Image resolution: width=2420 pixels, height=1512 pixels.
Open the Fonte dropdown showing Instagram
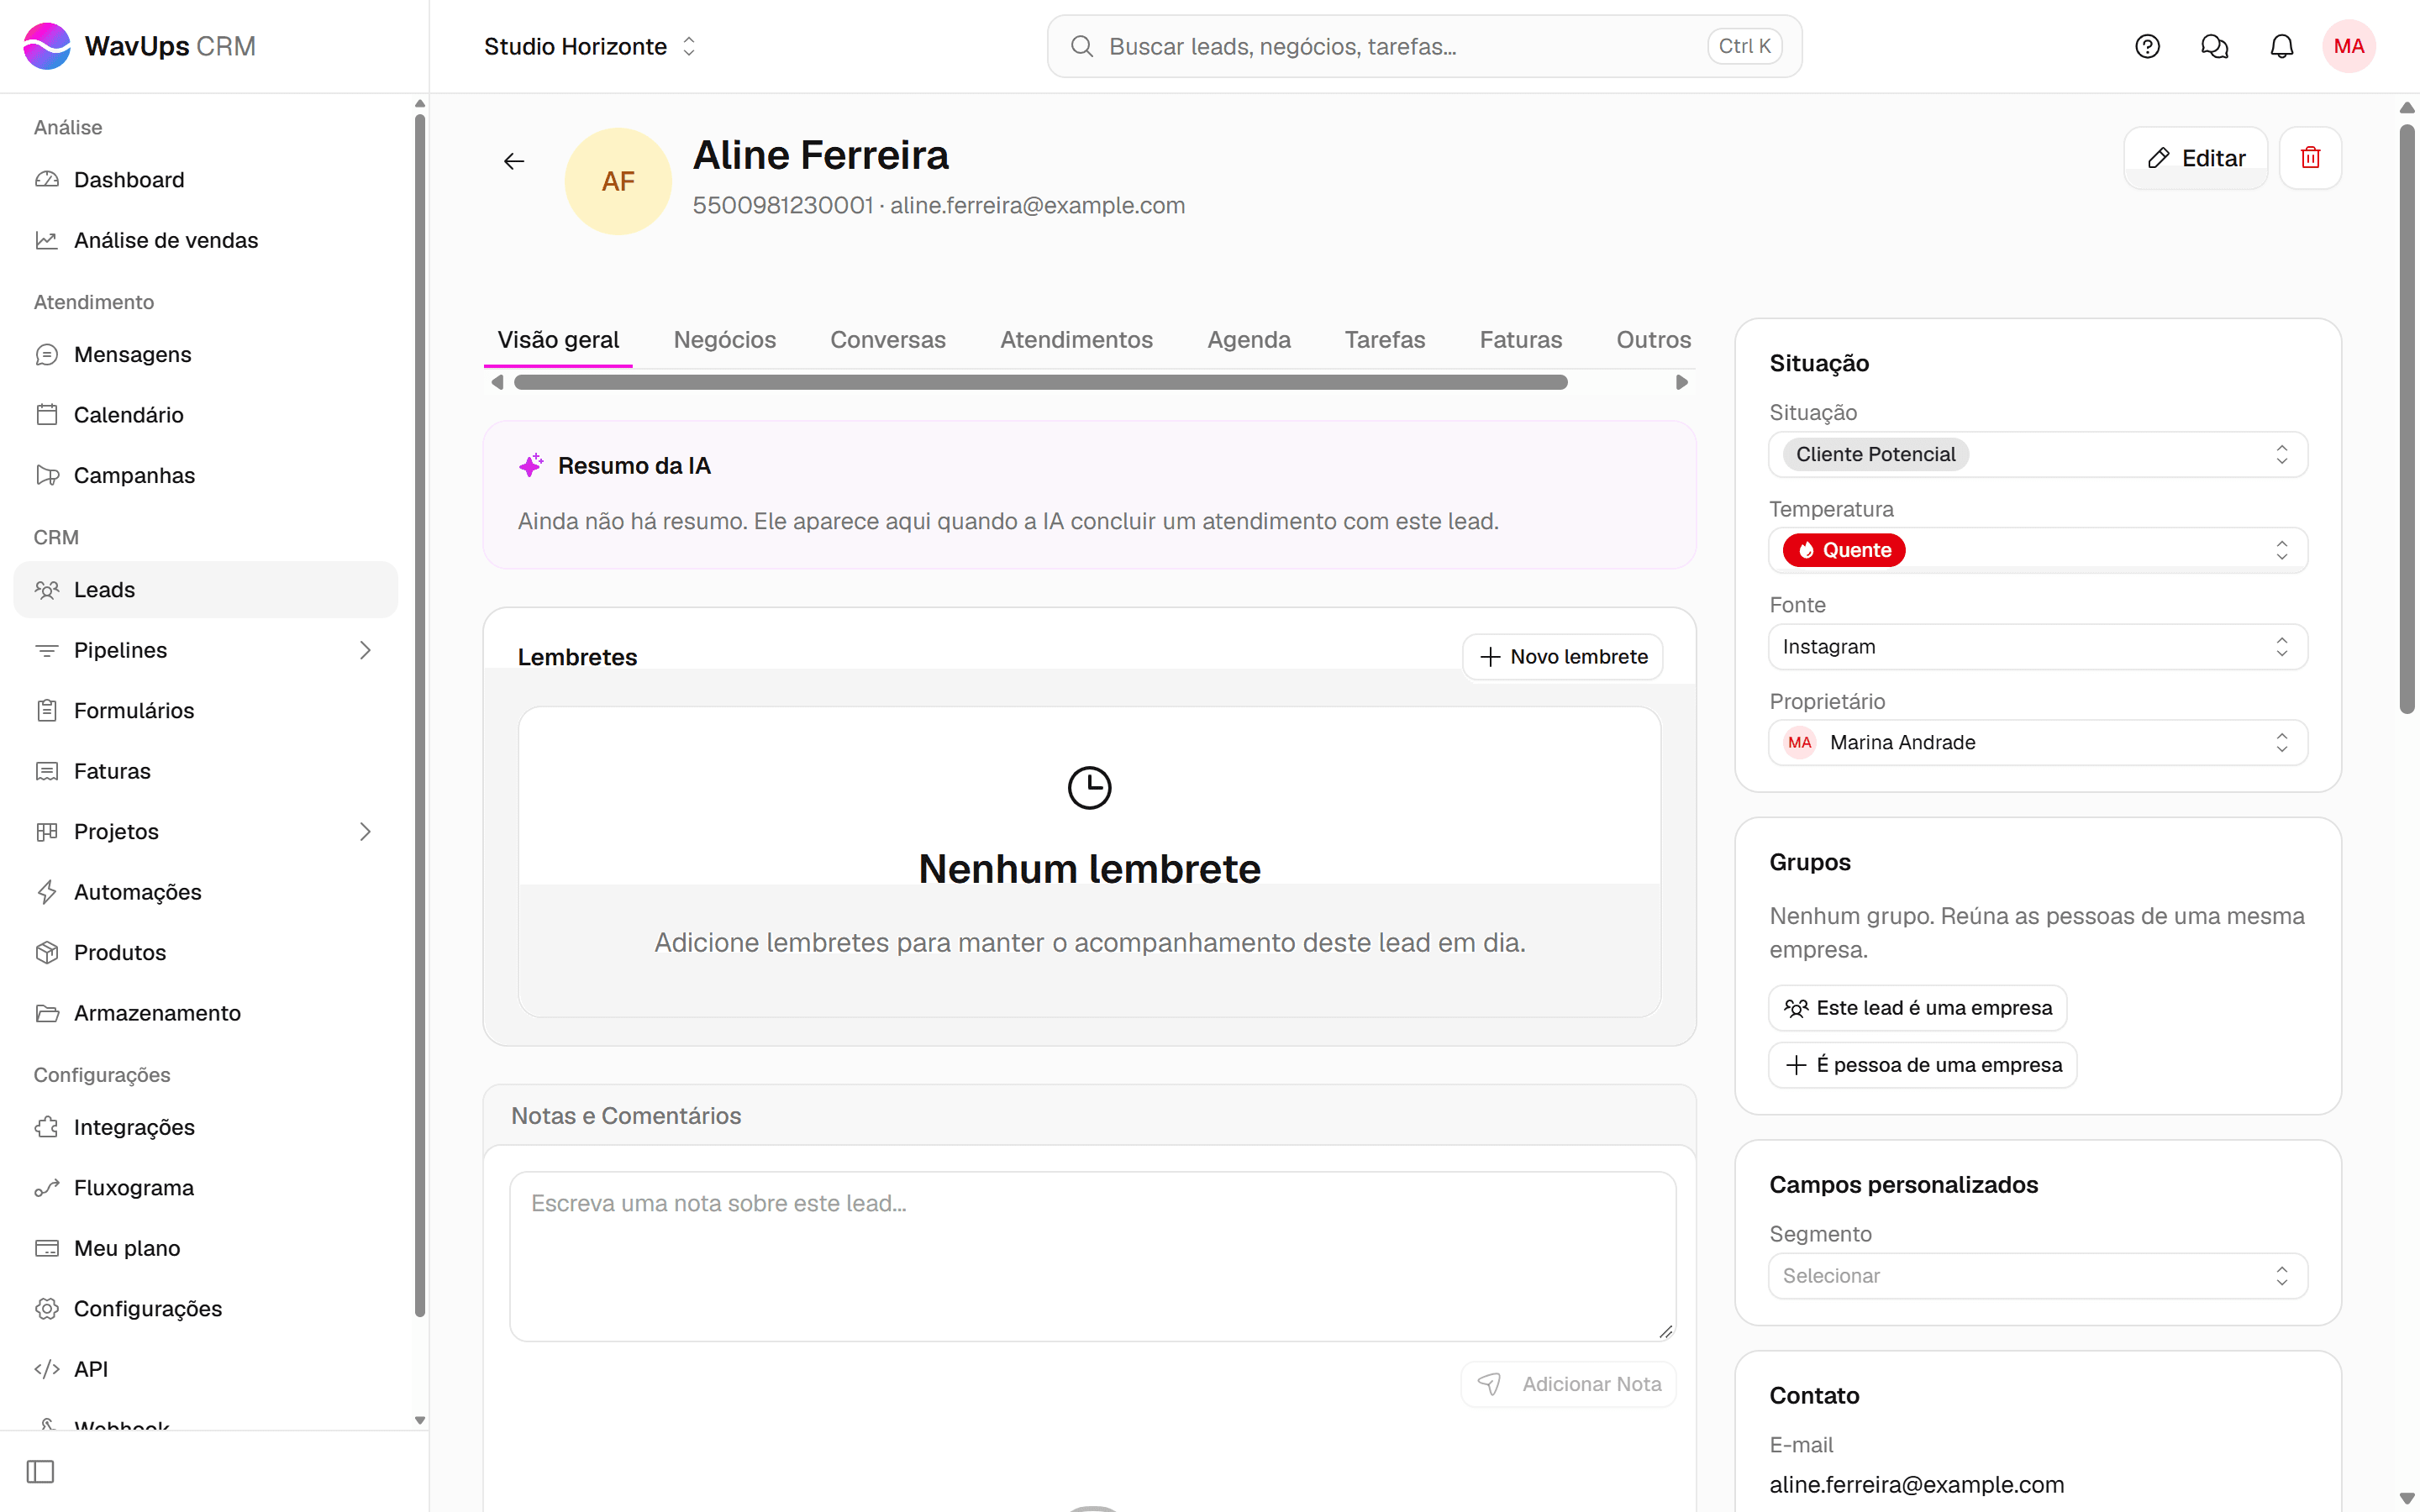[2037, 647]
